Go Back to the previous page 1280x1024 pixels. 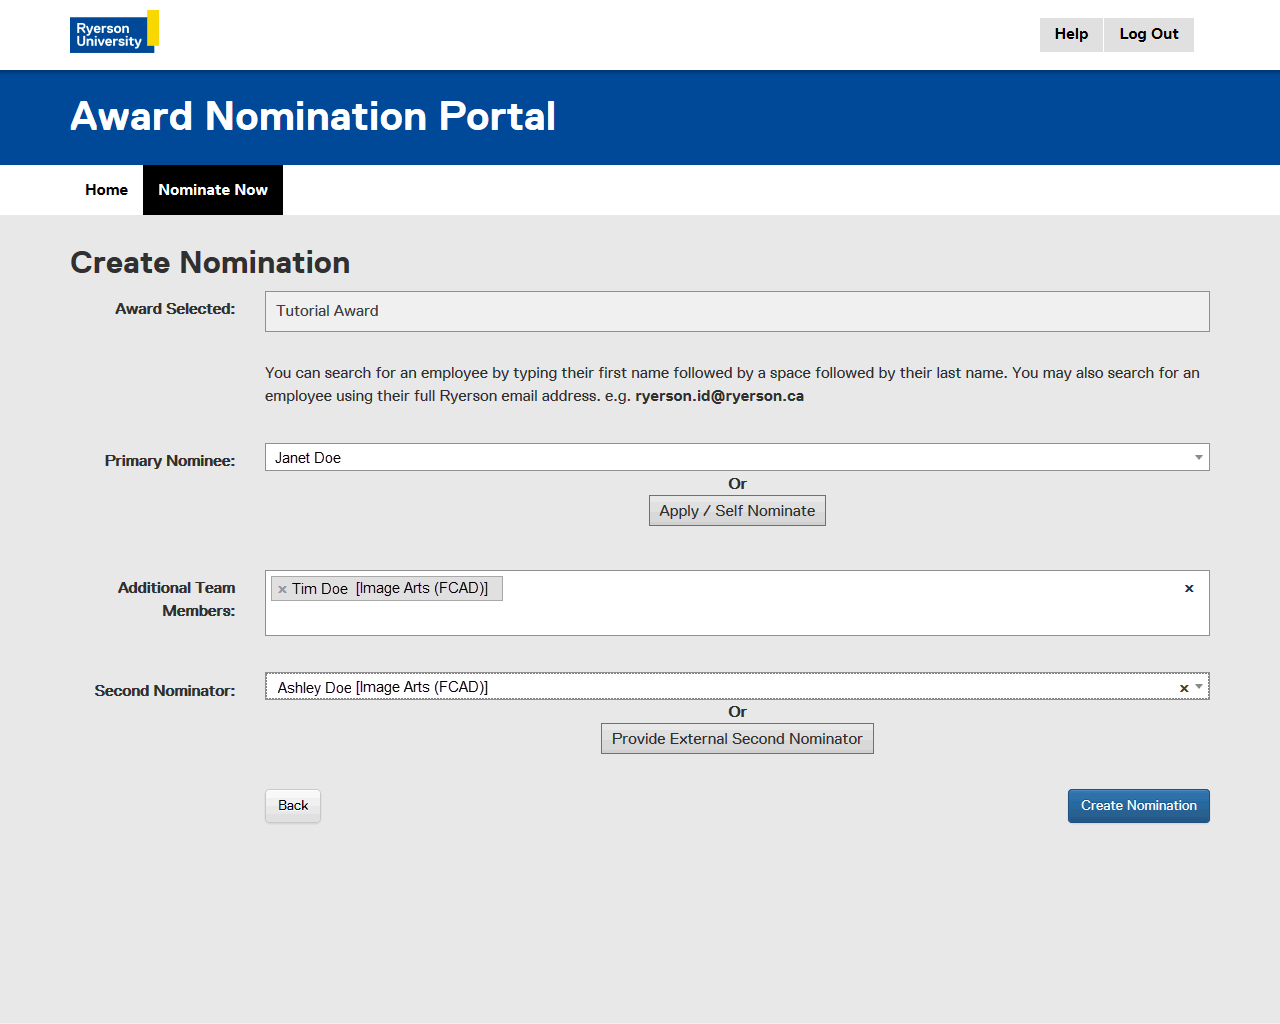click(293, 806)
